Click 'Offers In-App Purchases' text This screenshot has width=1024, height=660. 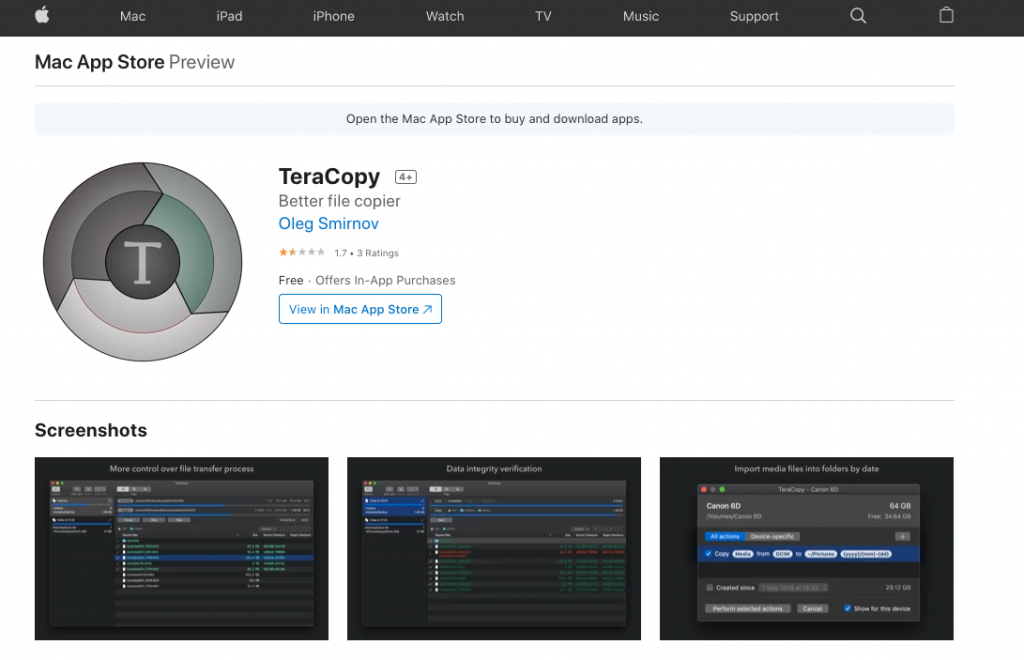click(x=385, y=280)
